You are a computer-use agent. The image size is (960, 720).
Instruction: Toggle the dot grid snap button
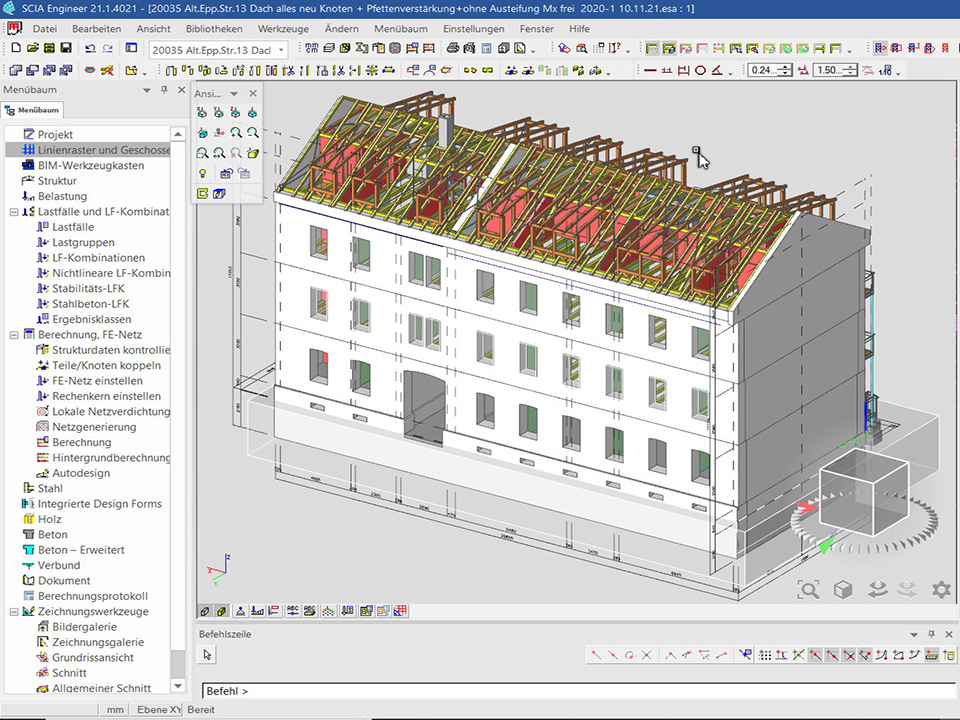[765, 655]
